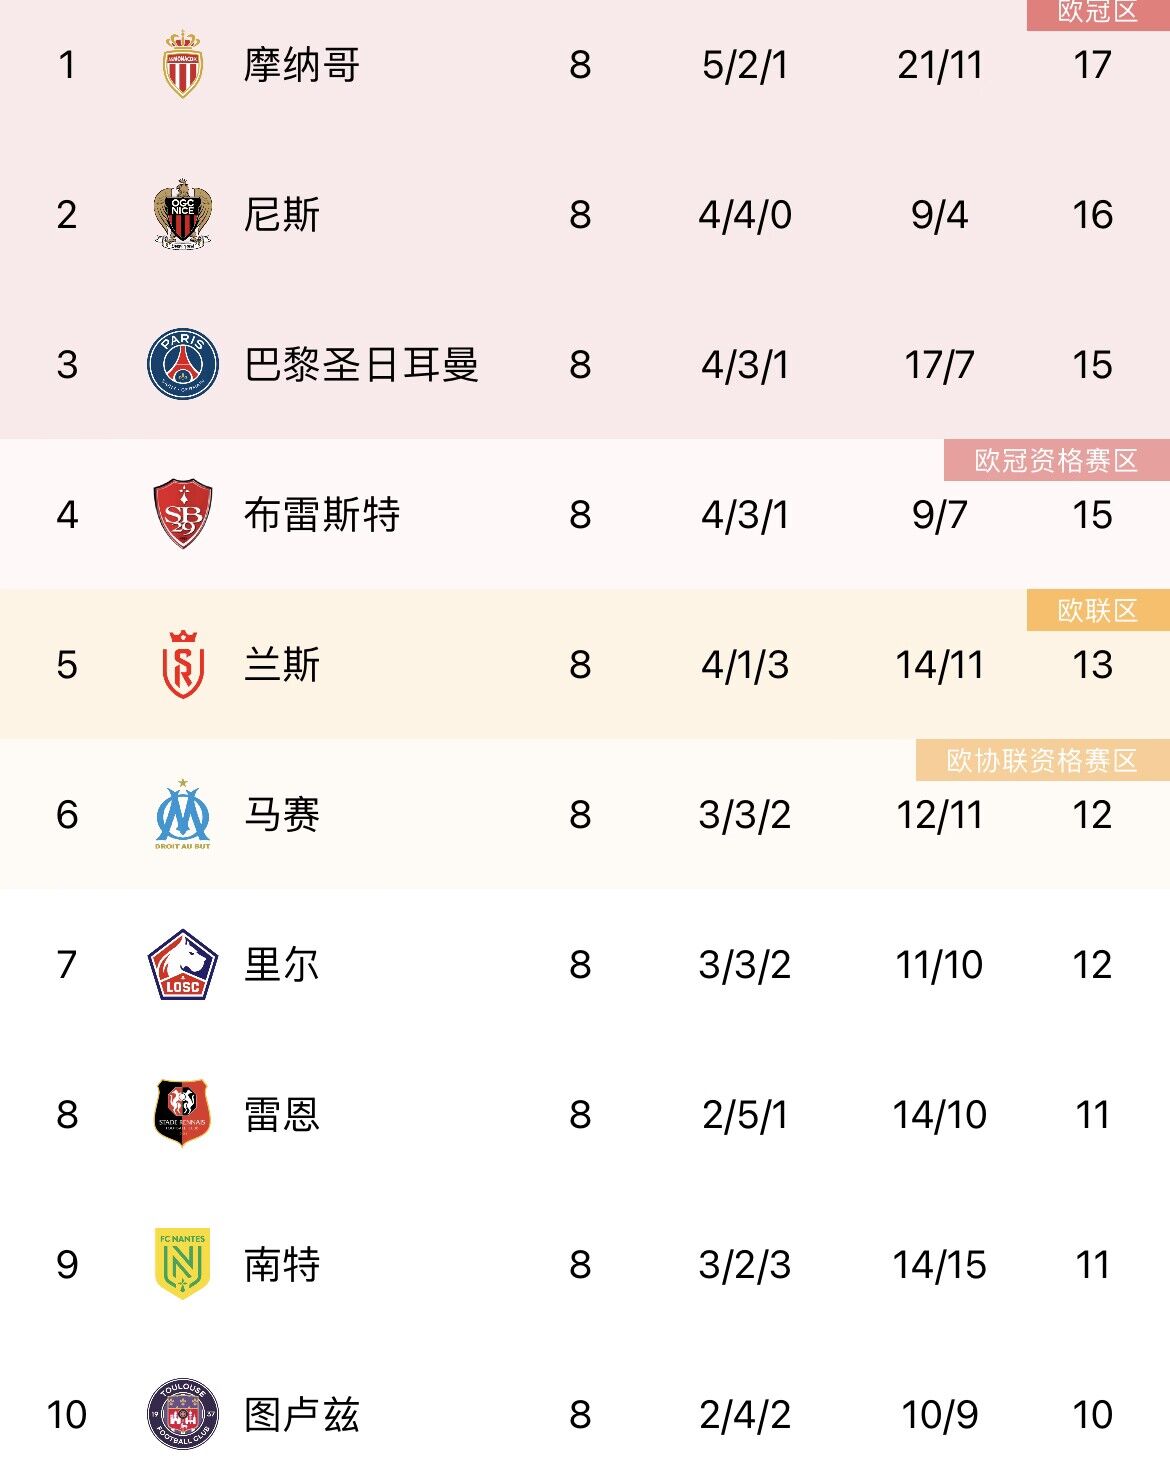Screen dimensions: 1170x1470
Task: Select rank number 7 for 里尔
Action: (67, 965)
